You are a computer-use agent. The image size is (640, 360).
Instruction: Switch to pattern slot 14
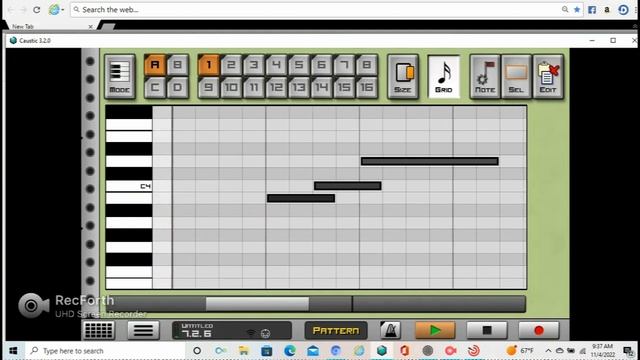(321, 87)
